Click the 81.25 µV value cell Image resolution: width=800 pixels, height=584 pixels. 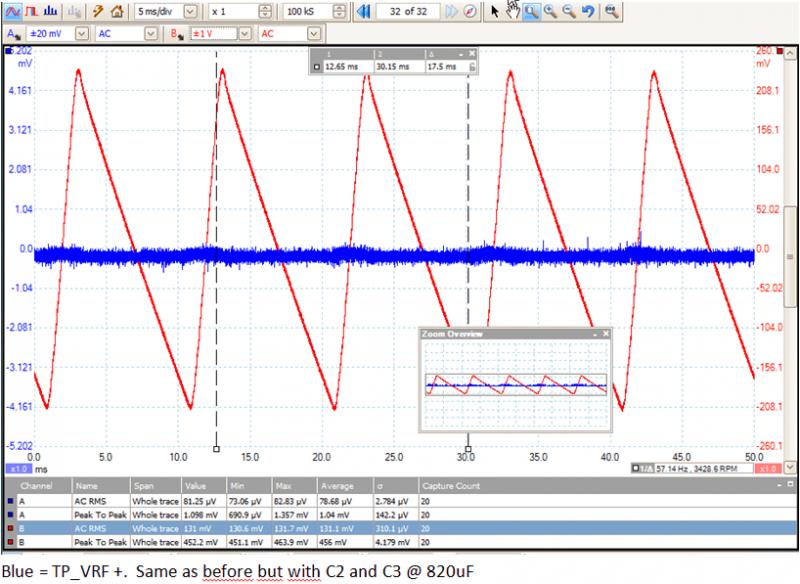click(202, 501)
